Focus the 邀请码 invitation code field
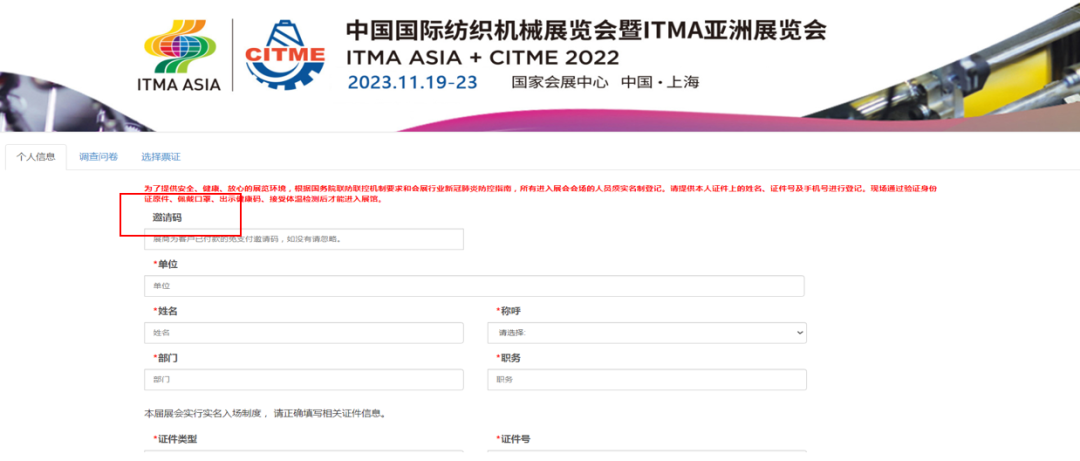 click(304, 239)
